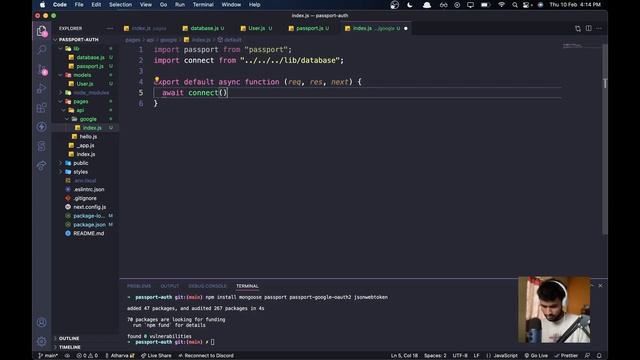Click the Go Live status bar button
This screenshot has width=640, height=360.
click(536, 356)
